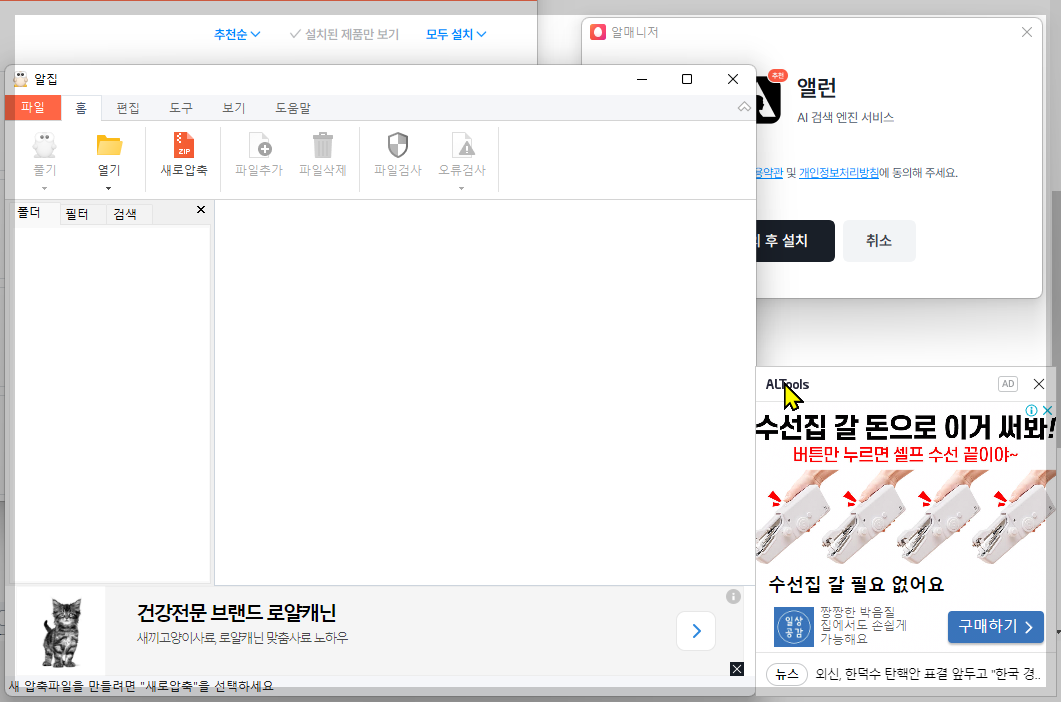Expand the 풀기 dropdown arrow

coord(45,189)
